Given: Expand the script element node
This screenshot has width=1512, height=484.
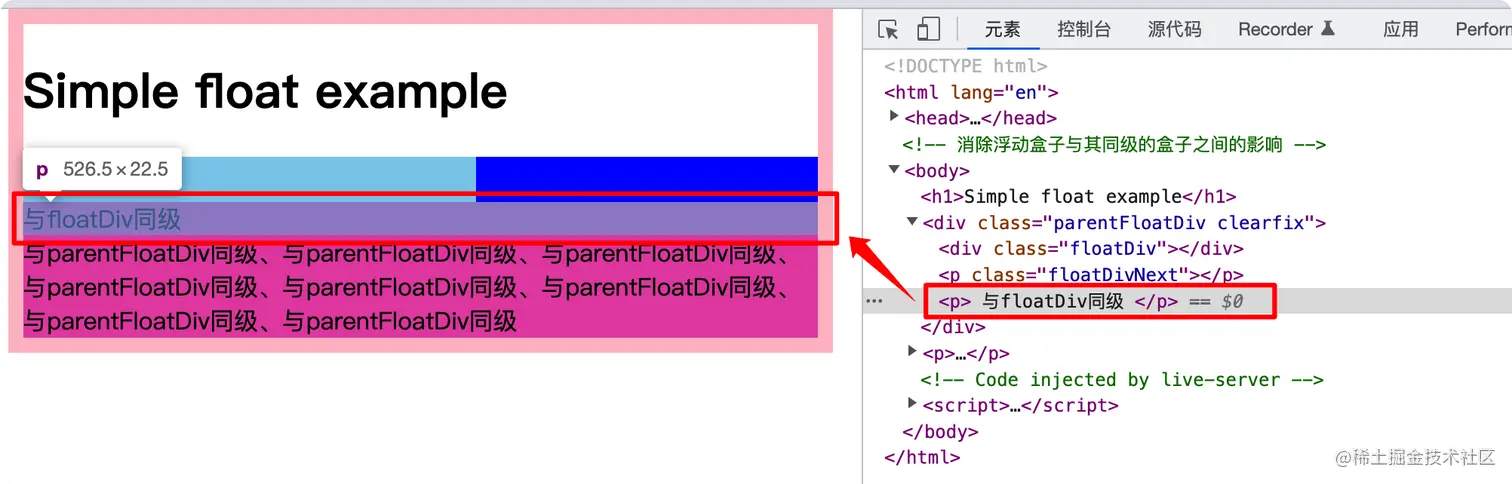Looking at the screenshot, I should 912,404.
